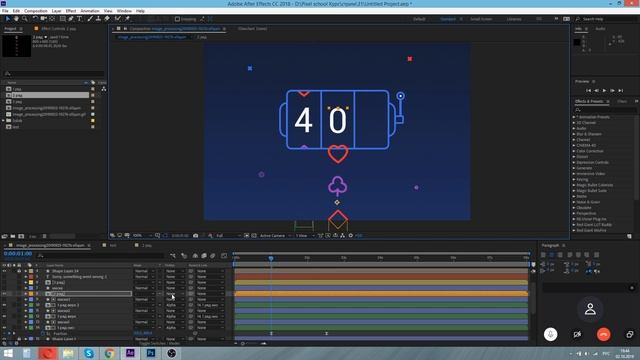Open the composition magnification ratio dropdown
This screenshot has height=360, width=640.
(142, 236)
